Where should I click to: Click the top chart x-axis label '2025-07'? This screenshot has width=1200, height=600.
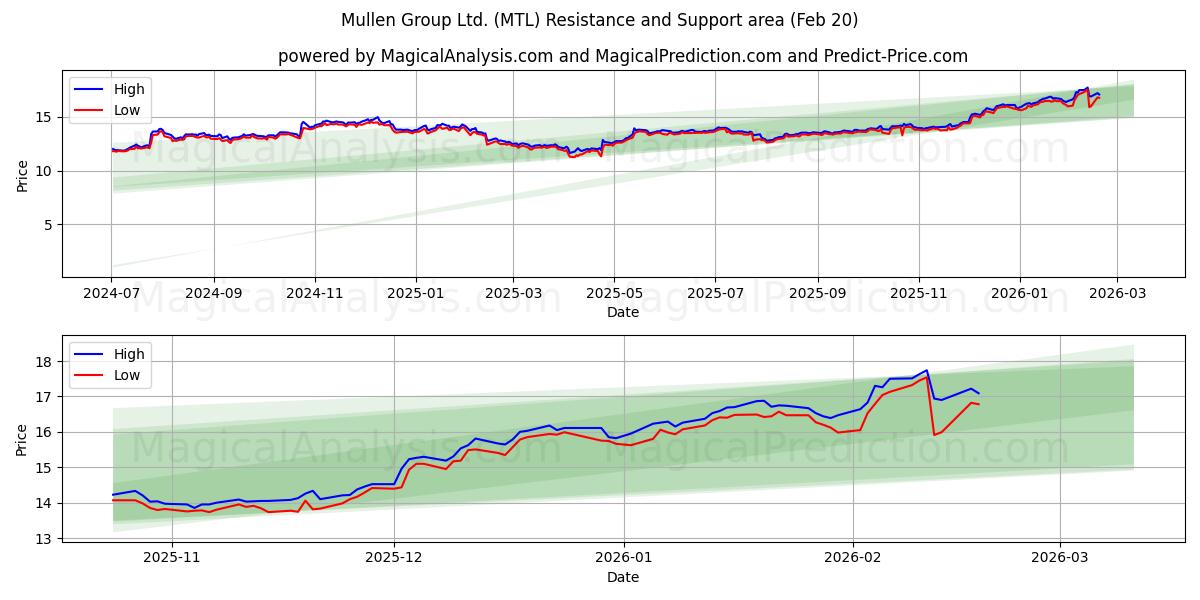coord(715,295)
